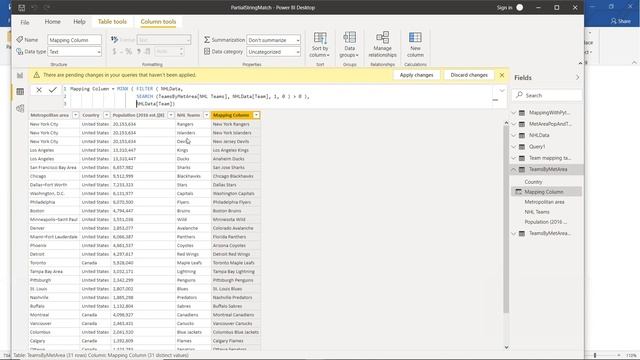Click the NHLData table icon

522,135
